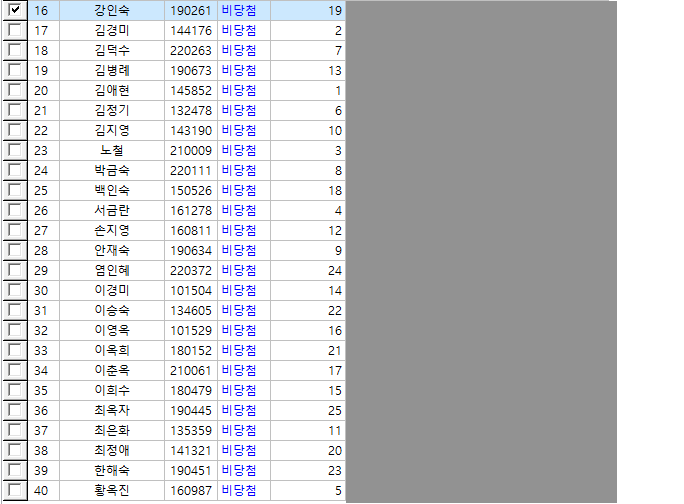Click the name 이승숙
Viewport: 684px width, 504px height.
click(112, 310)
